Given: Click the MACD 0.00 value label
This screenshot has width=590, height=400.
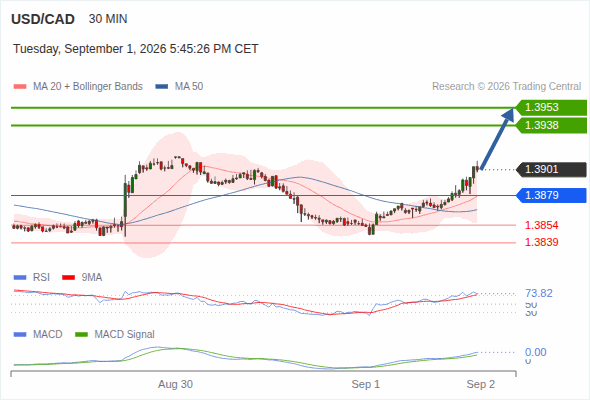Looking at the screenshot, I should click(x=535, y=352).
